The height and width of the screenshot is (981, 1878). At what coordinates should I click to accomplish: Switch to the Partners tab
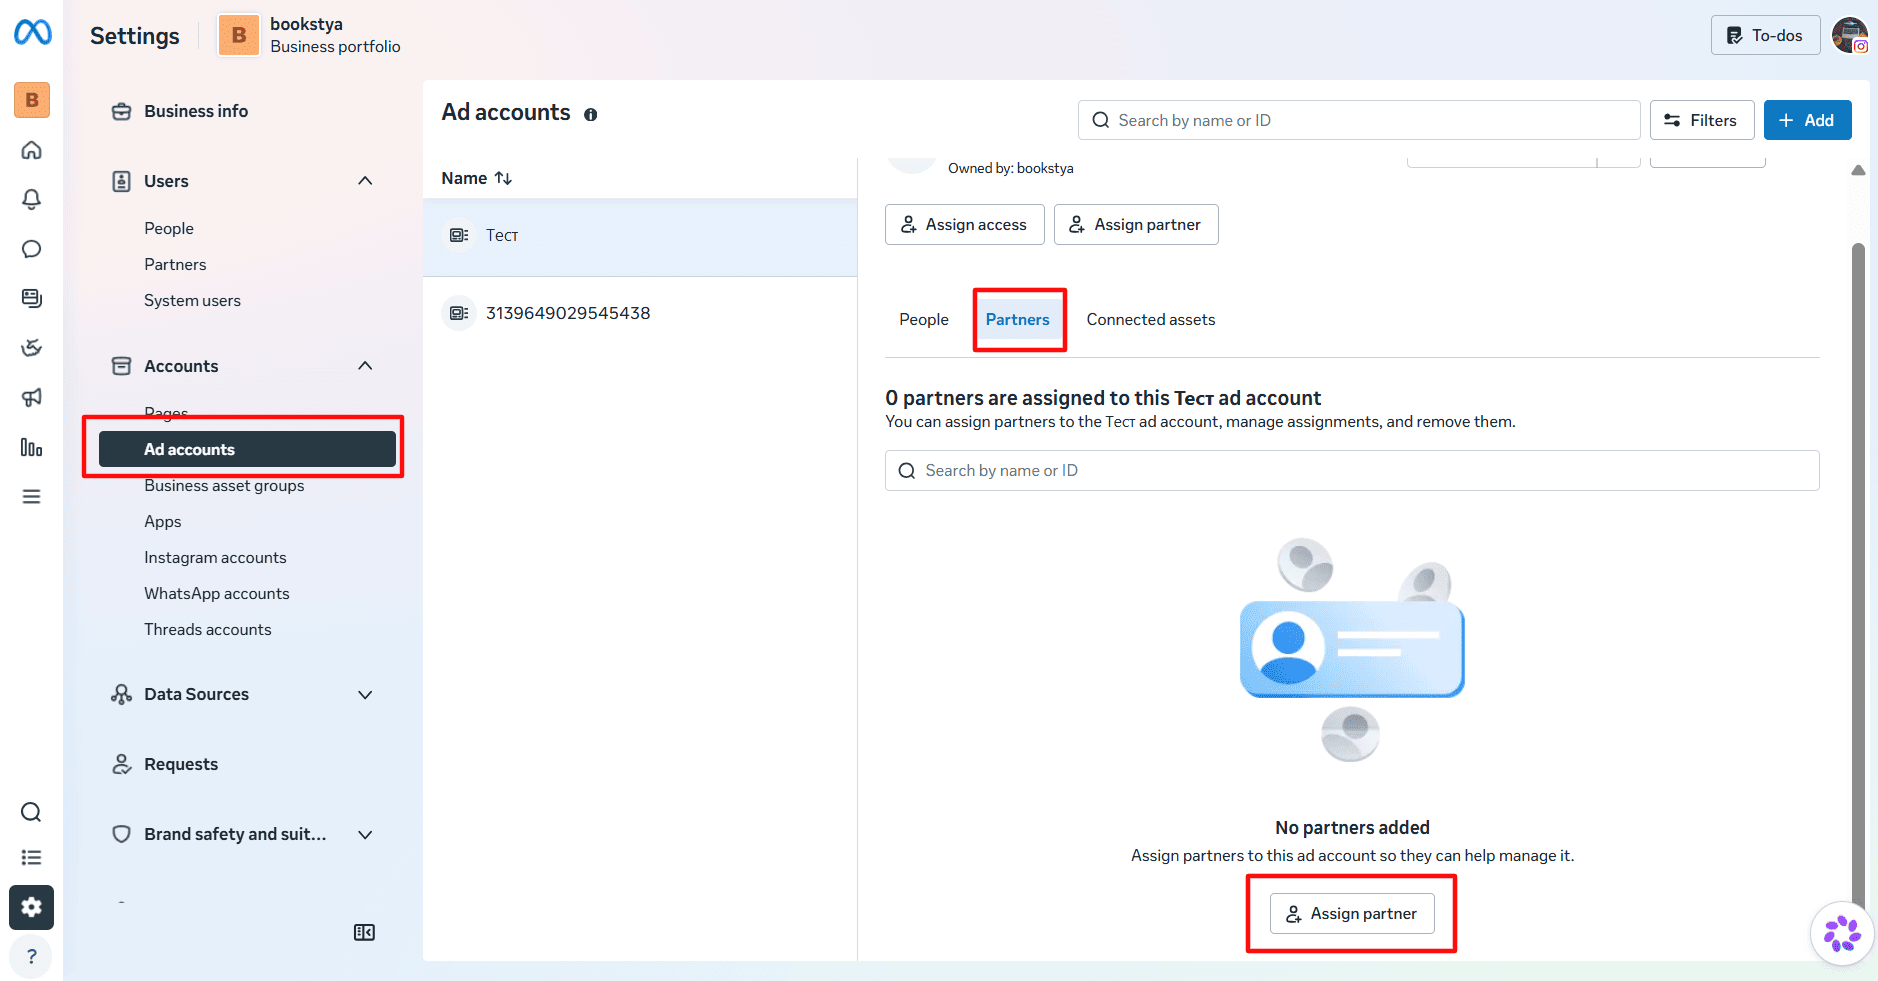coord(1018,320)
